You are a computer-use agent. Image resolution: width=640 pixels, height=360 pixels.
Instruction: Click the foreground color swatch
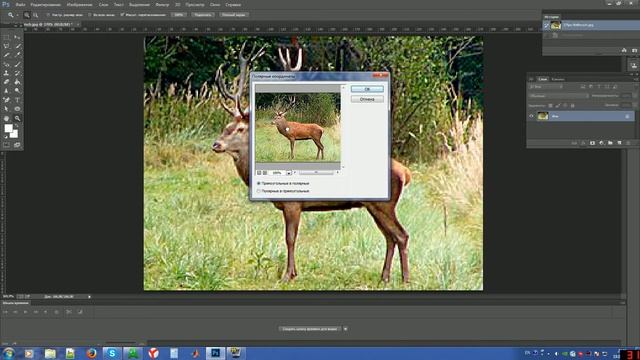[8, 128]
